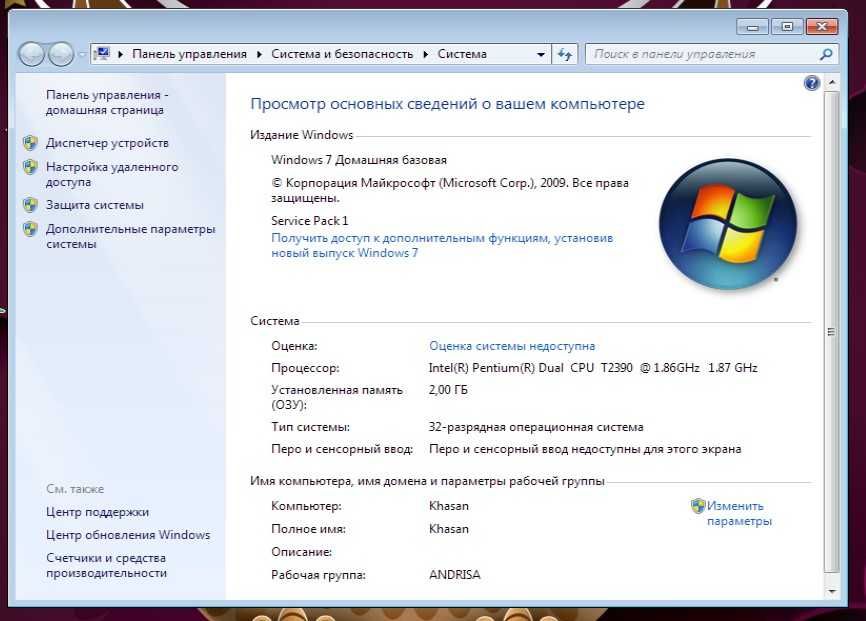
Task: Click the 32-разрядная операционная система text
Action: (x=536, y=427)
